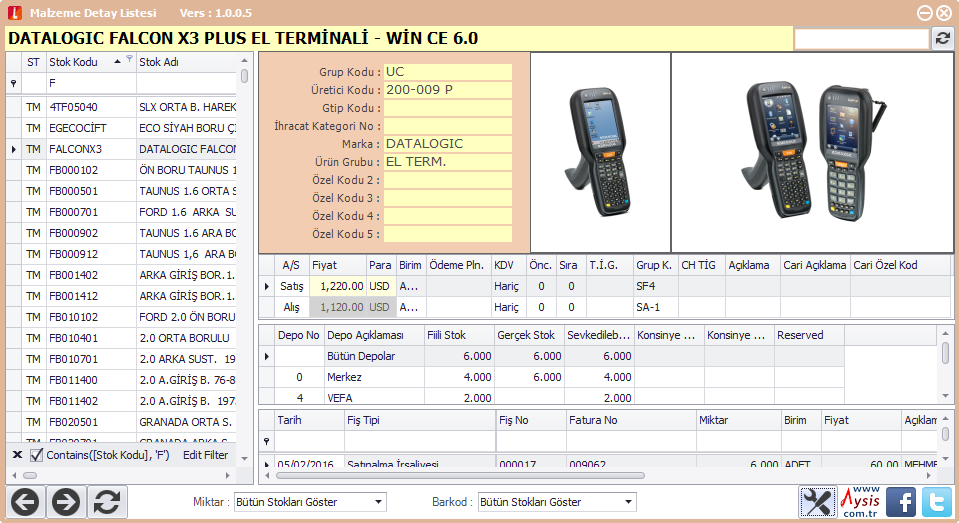Click the SA-1 group code cell
Image resolution: width=959 pixels, height=523 pixels.
click(656, 307)
